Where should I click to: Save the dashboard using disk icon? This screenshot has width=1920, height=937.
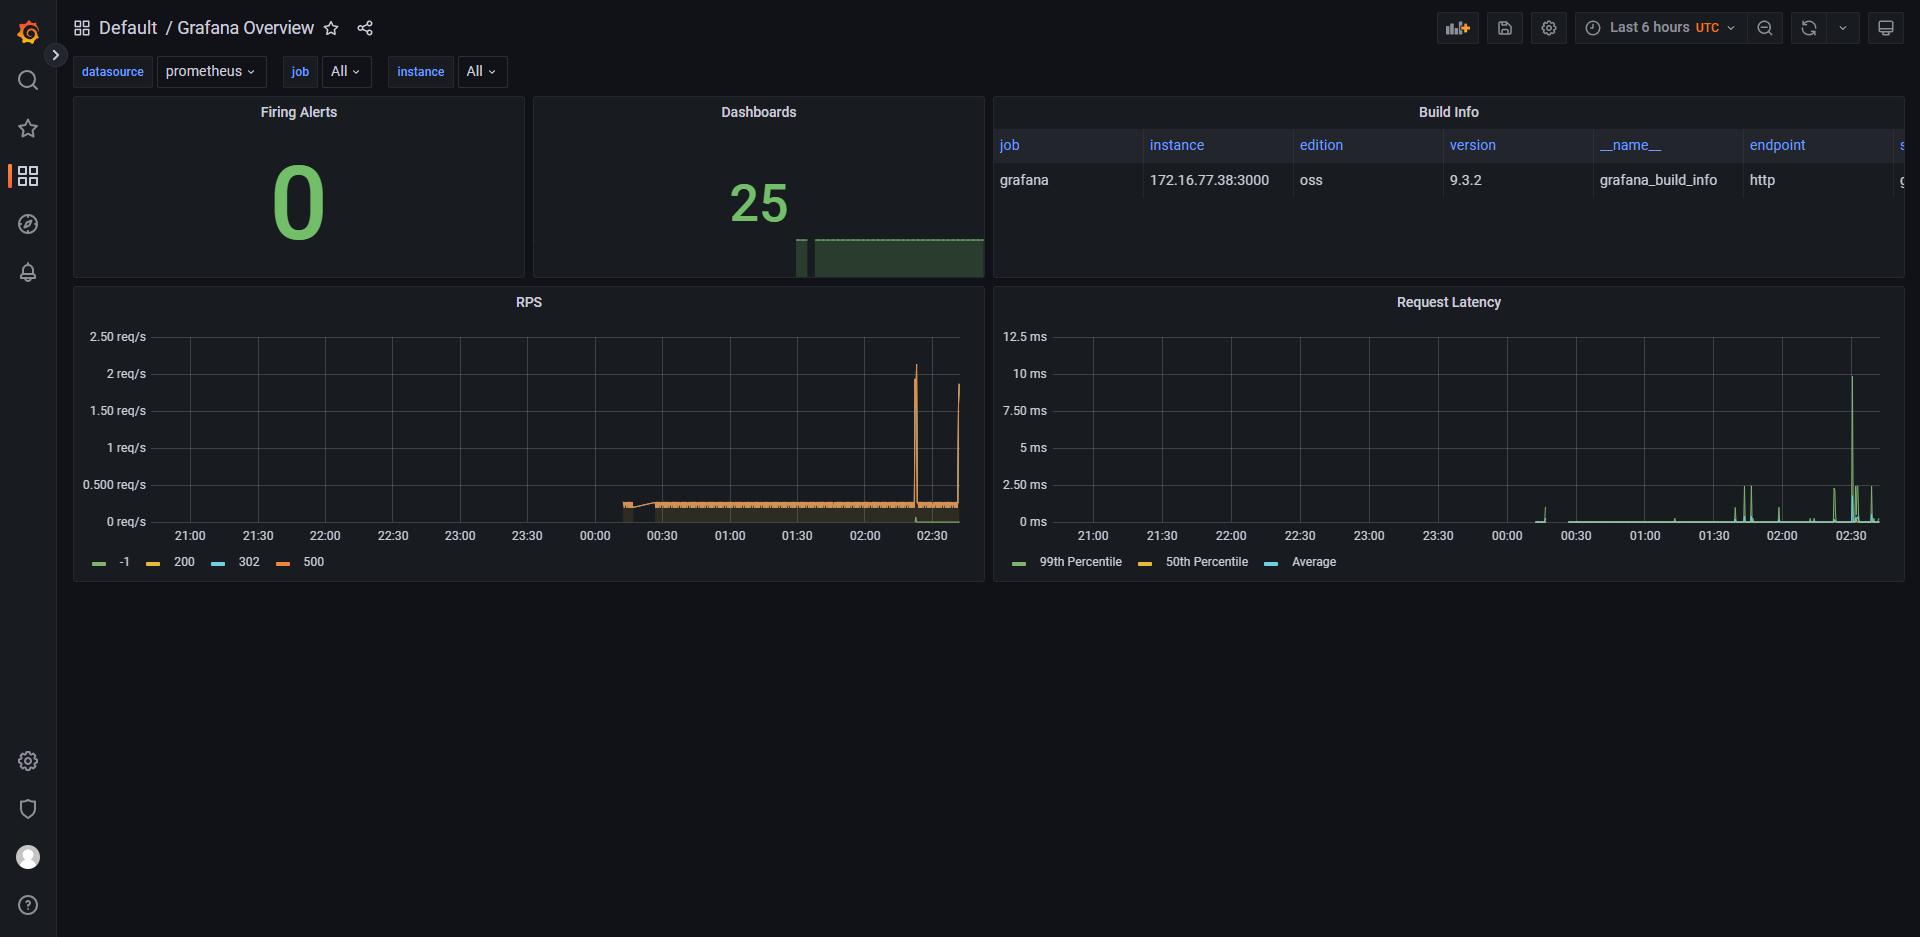point(1504,28)
